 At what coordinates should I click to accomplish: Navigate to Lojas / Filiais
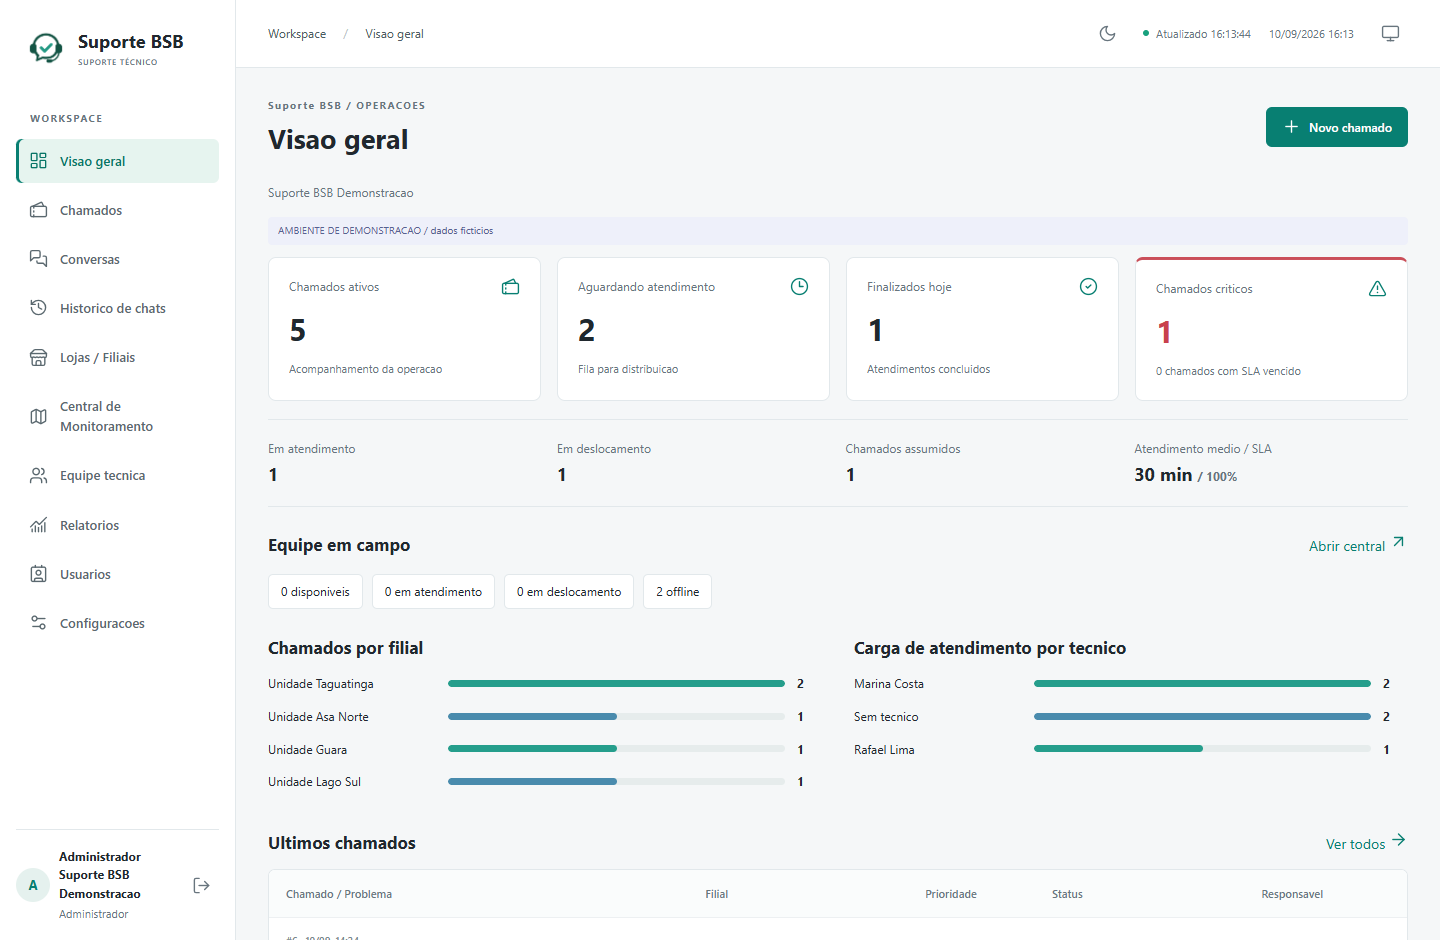118,357
